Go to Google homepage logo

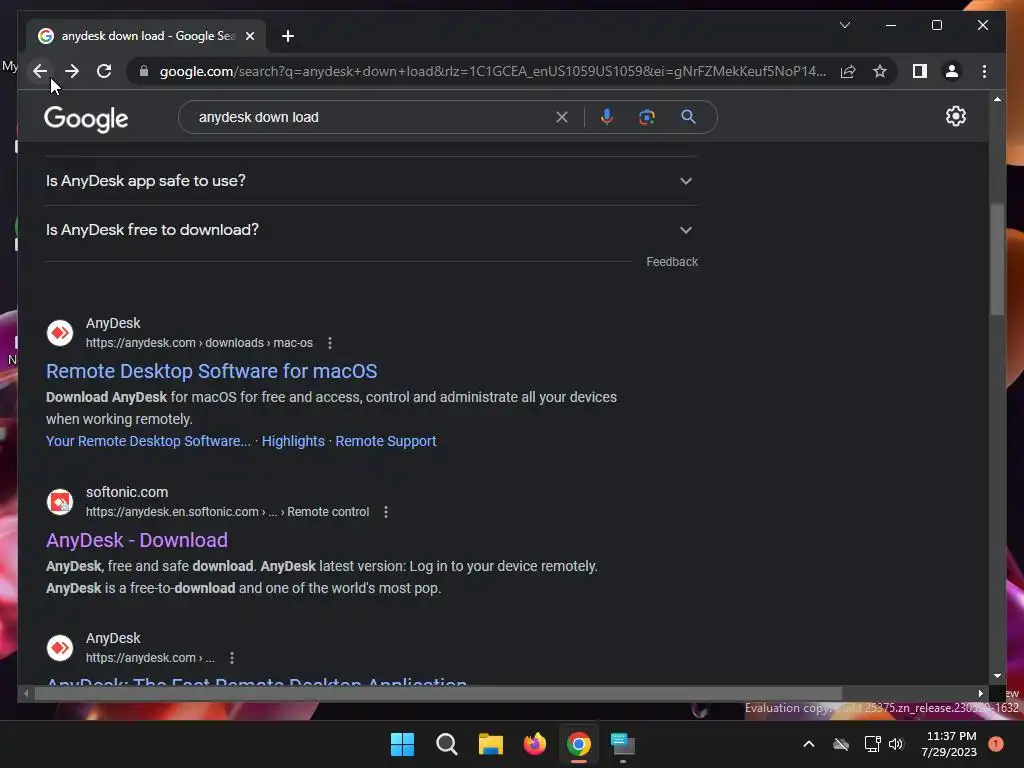coord(86,119)
